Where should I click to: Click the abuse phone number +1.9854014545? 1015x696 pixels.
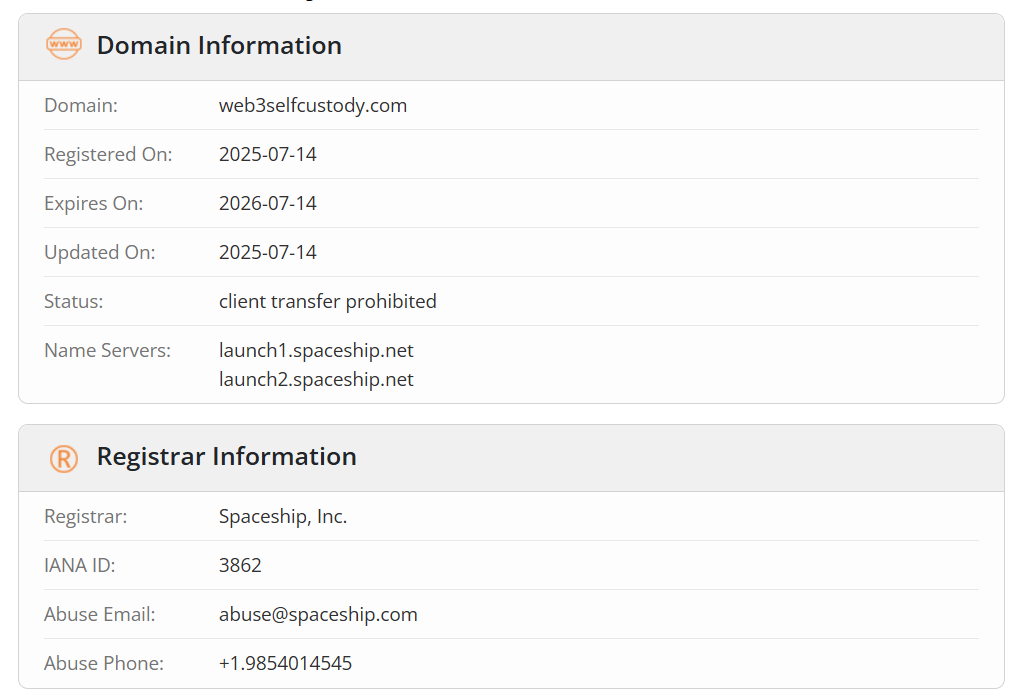(x=285, y=663)
